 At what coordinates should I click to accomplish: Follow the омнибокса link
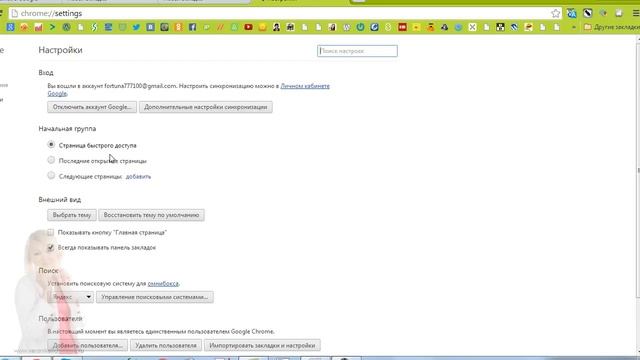(x=163, y=283)
